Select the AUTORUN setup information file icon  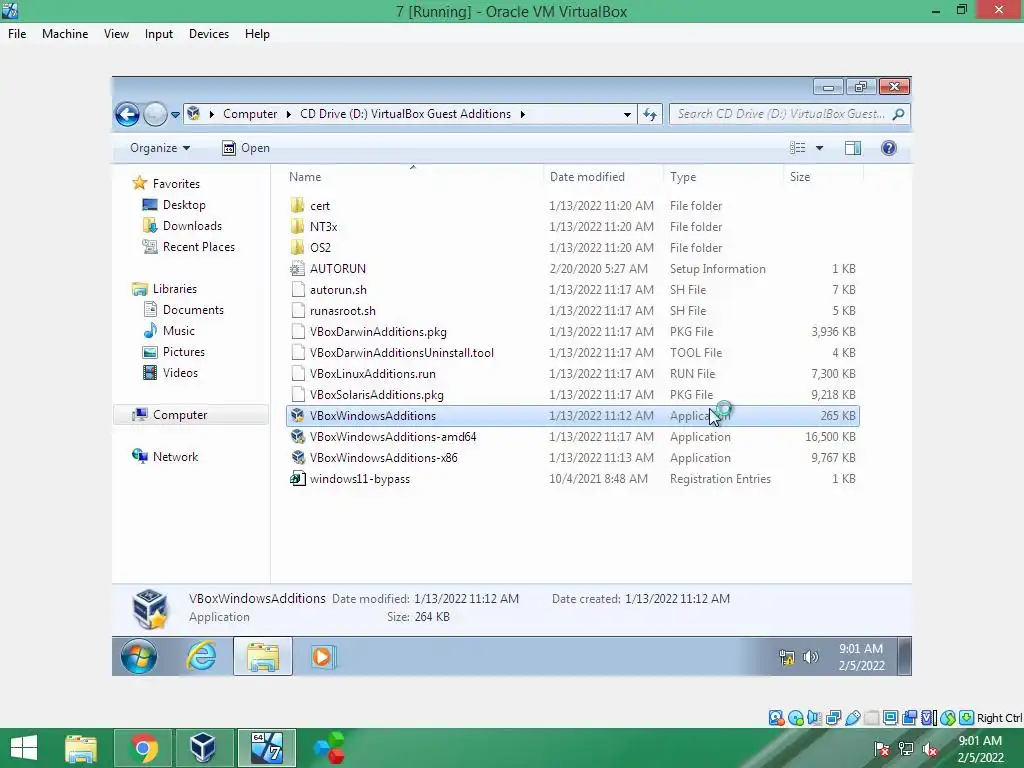[298, 268]
